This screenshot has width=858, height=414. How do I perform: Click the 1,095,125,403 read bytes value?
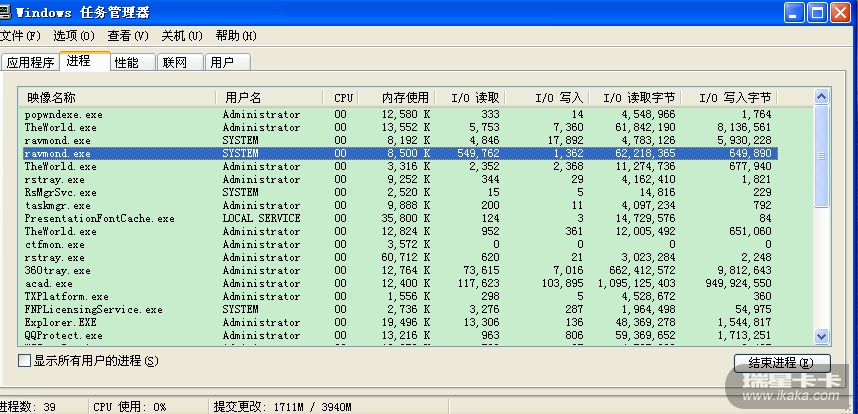click(636, 283)
